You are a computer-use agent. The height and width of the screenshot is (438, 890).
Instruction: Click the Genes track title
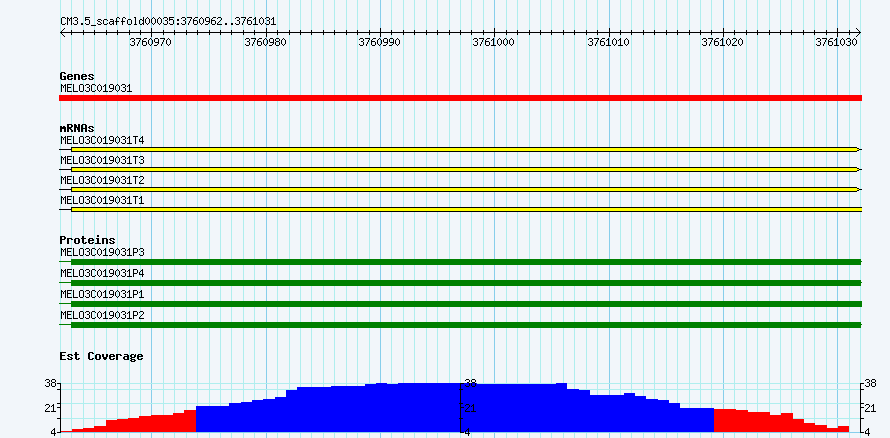(x=77, y=76)
